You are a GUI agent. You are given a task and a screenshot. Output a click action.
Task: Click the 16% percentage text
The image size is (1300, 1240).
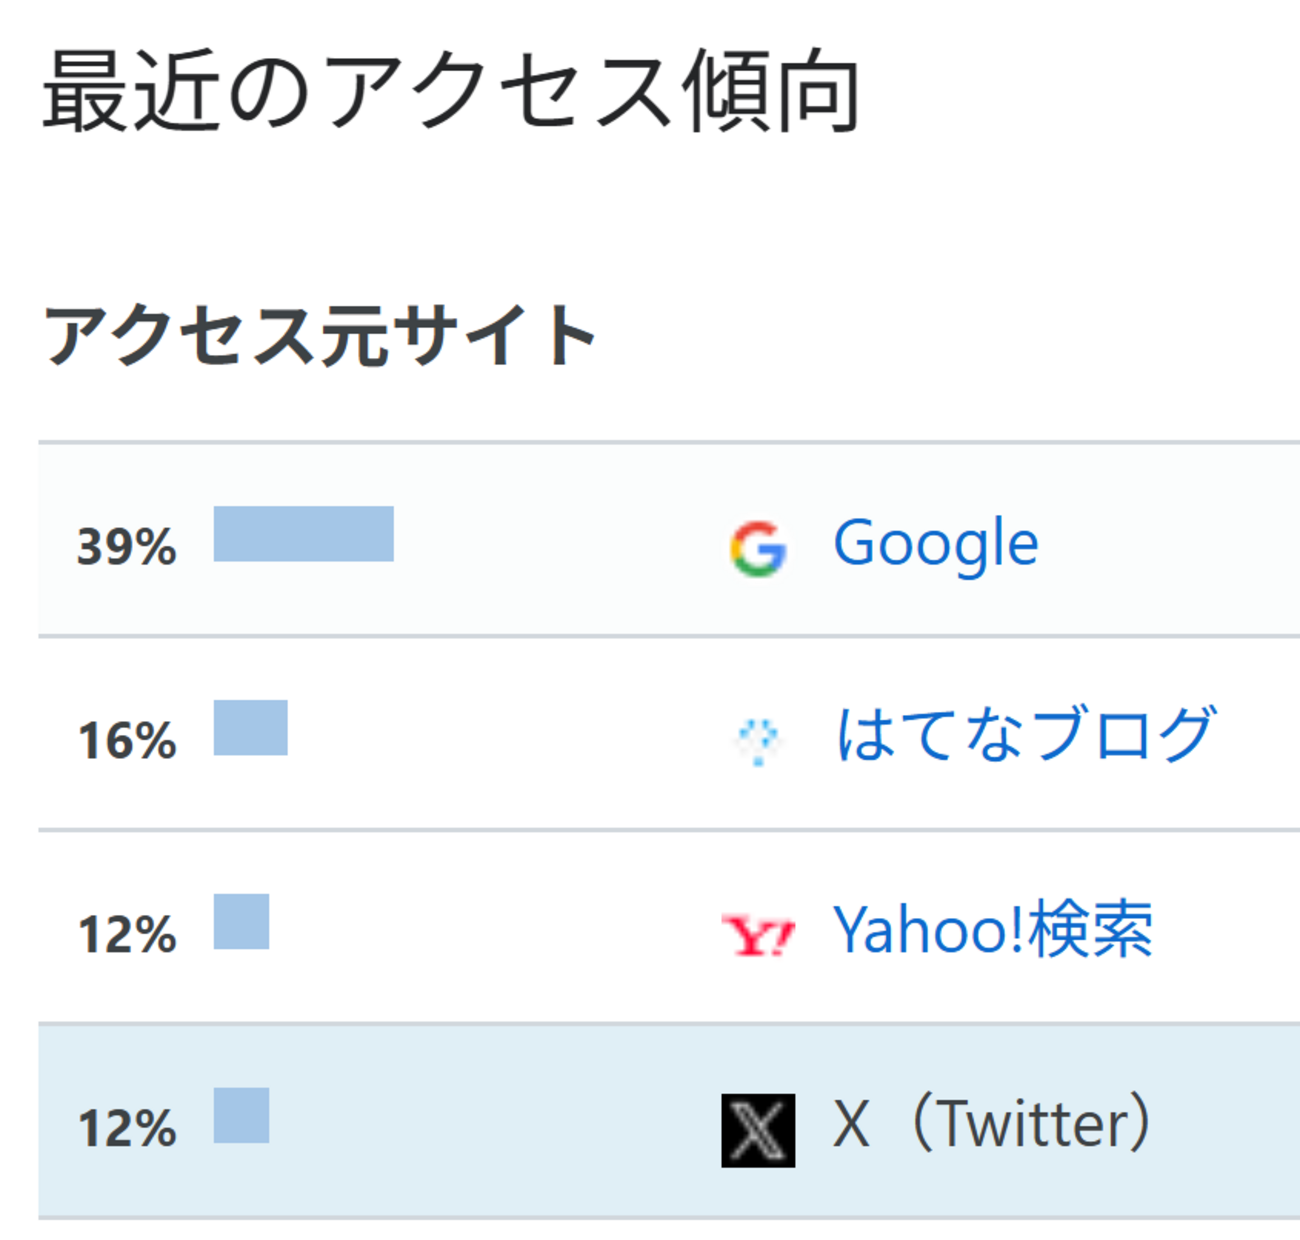(127, 741)
